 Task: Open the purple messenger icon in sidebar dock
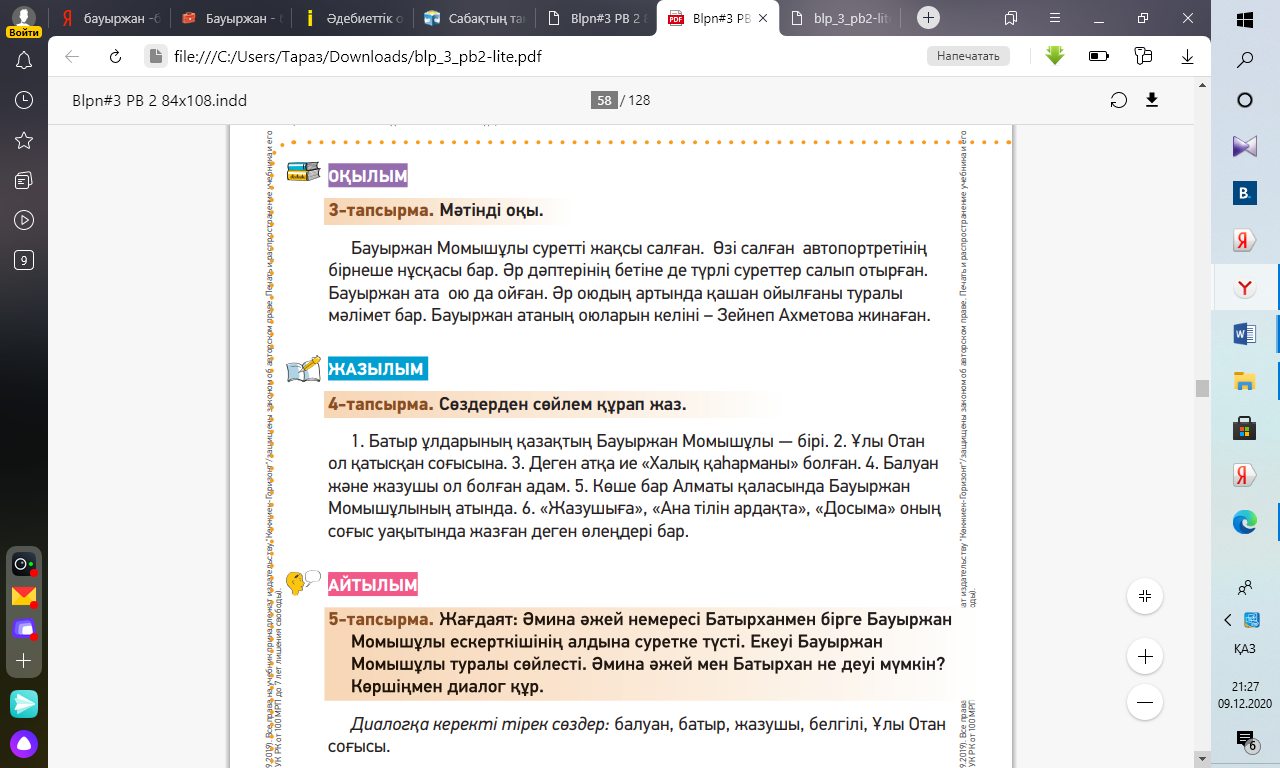(x=24, y=629)
